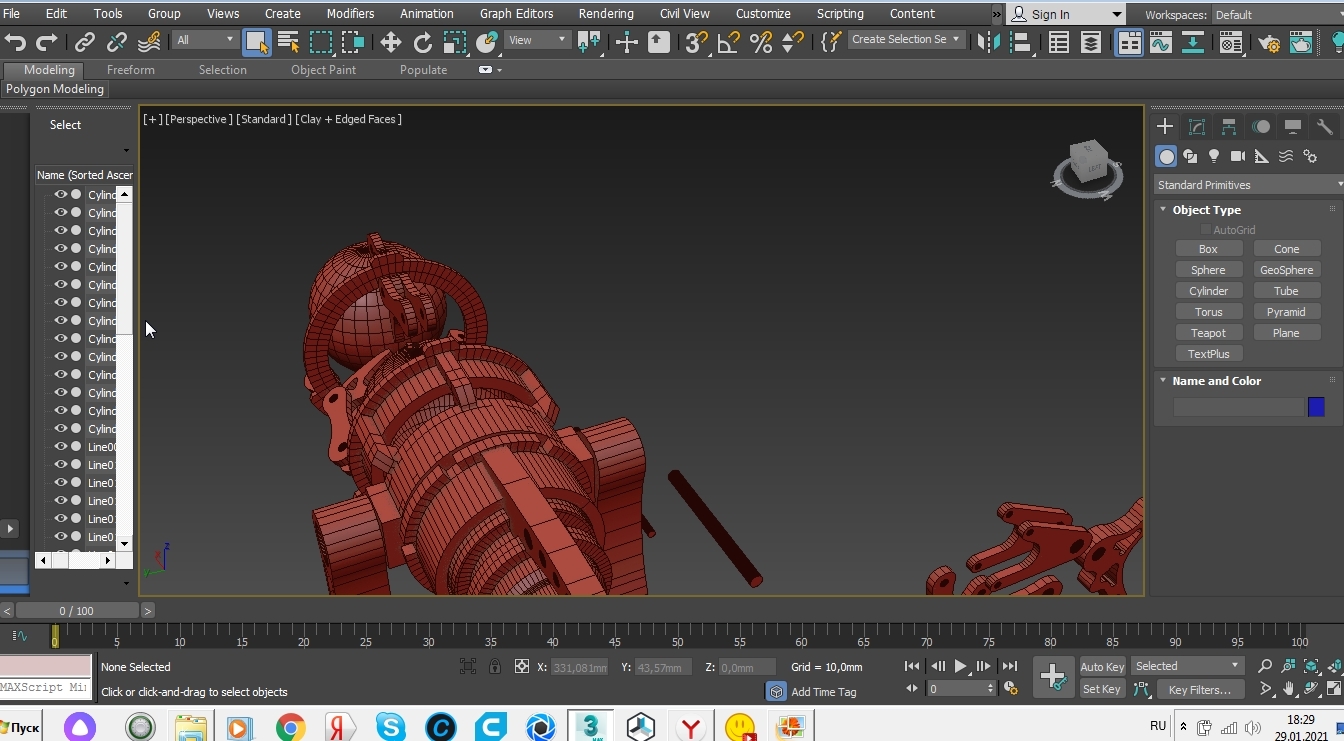
Task: Open the Utilities wrench panel
Action: coord(1325,126)
